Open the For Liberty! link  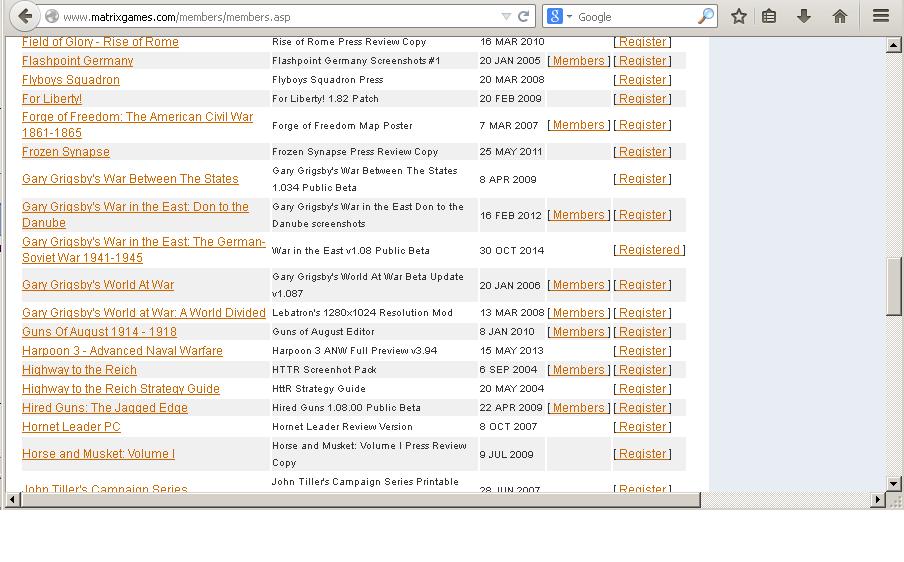(x=52, y=99)
